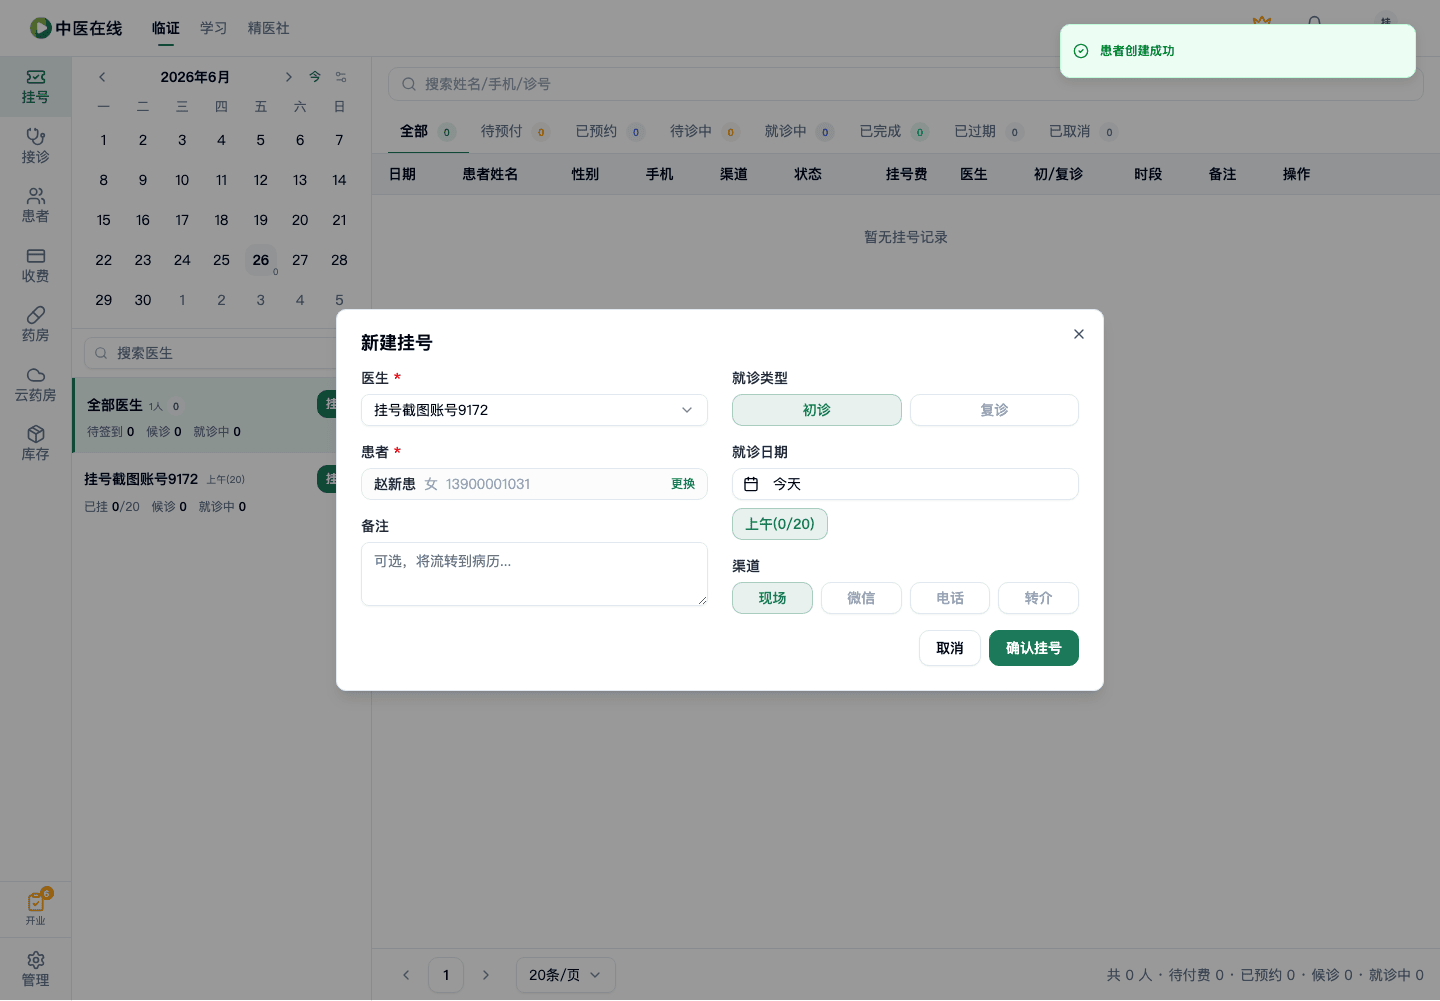This screenshot has width=1440, height=1001.
Task: Select 转介 channel
Action: (1038, 598)
